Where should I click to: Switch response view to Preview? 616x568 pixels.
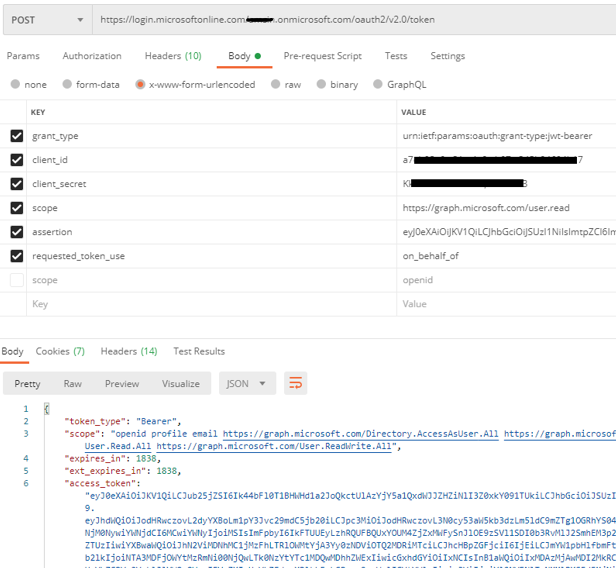[x=122, y=384]
